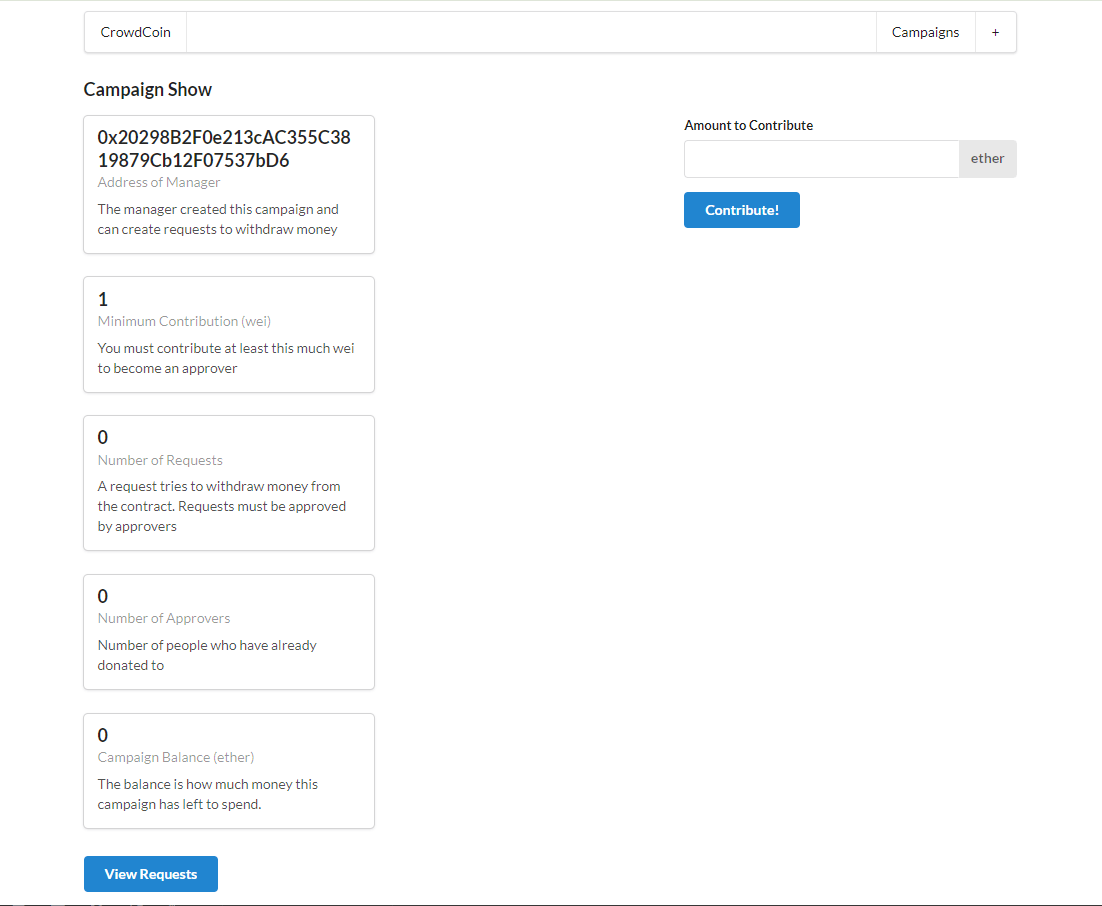Click the minimum contribution value 1

point(103,299)
